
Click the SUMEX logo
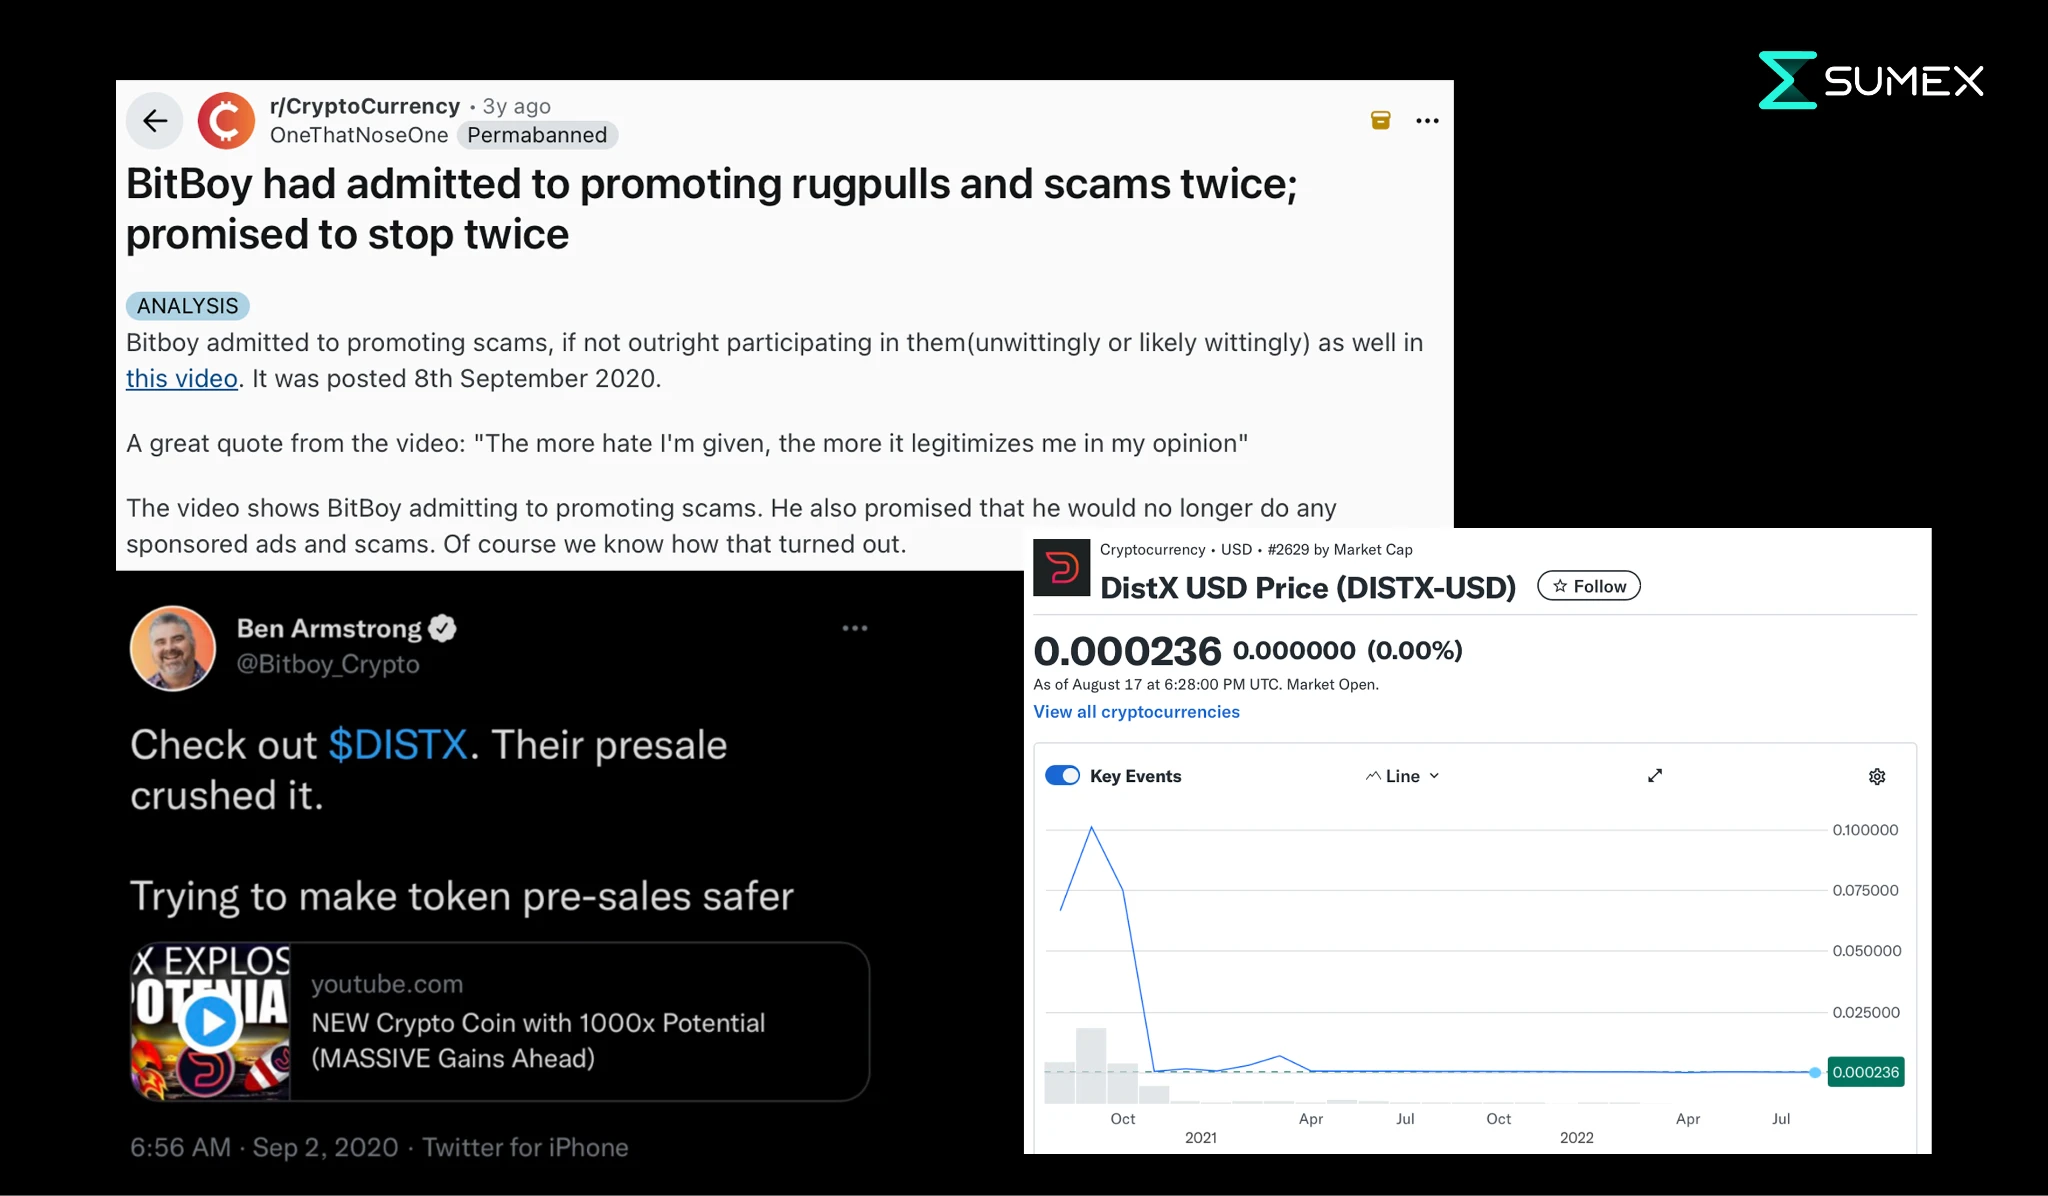coord(1871,80)
